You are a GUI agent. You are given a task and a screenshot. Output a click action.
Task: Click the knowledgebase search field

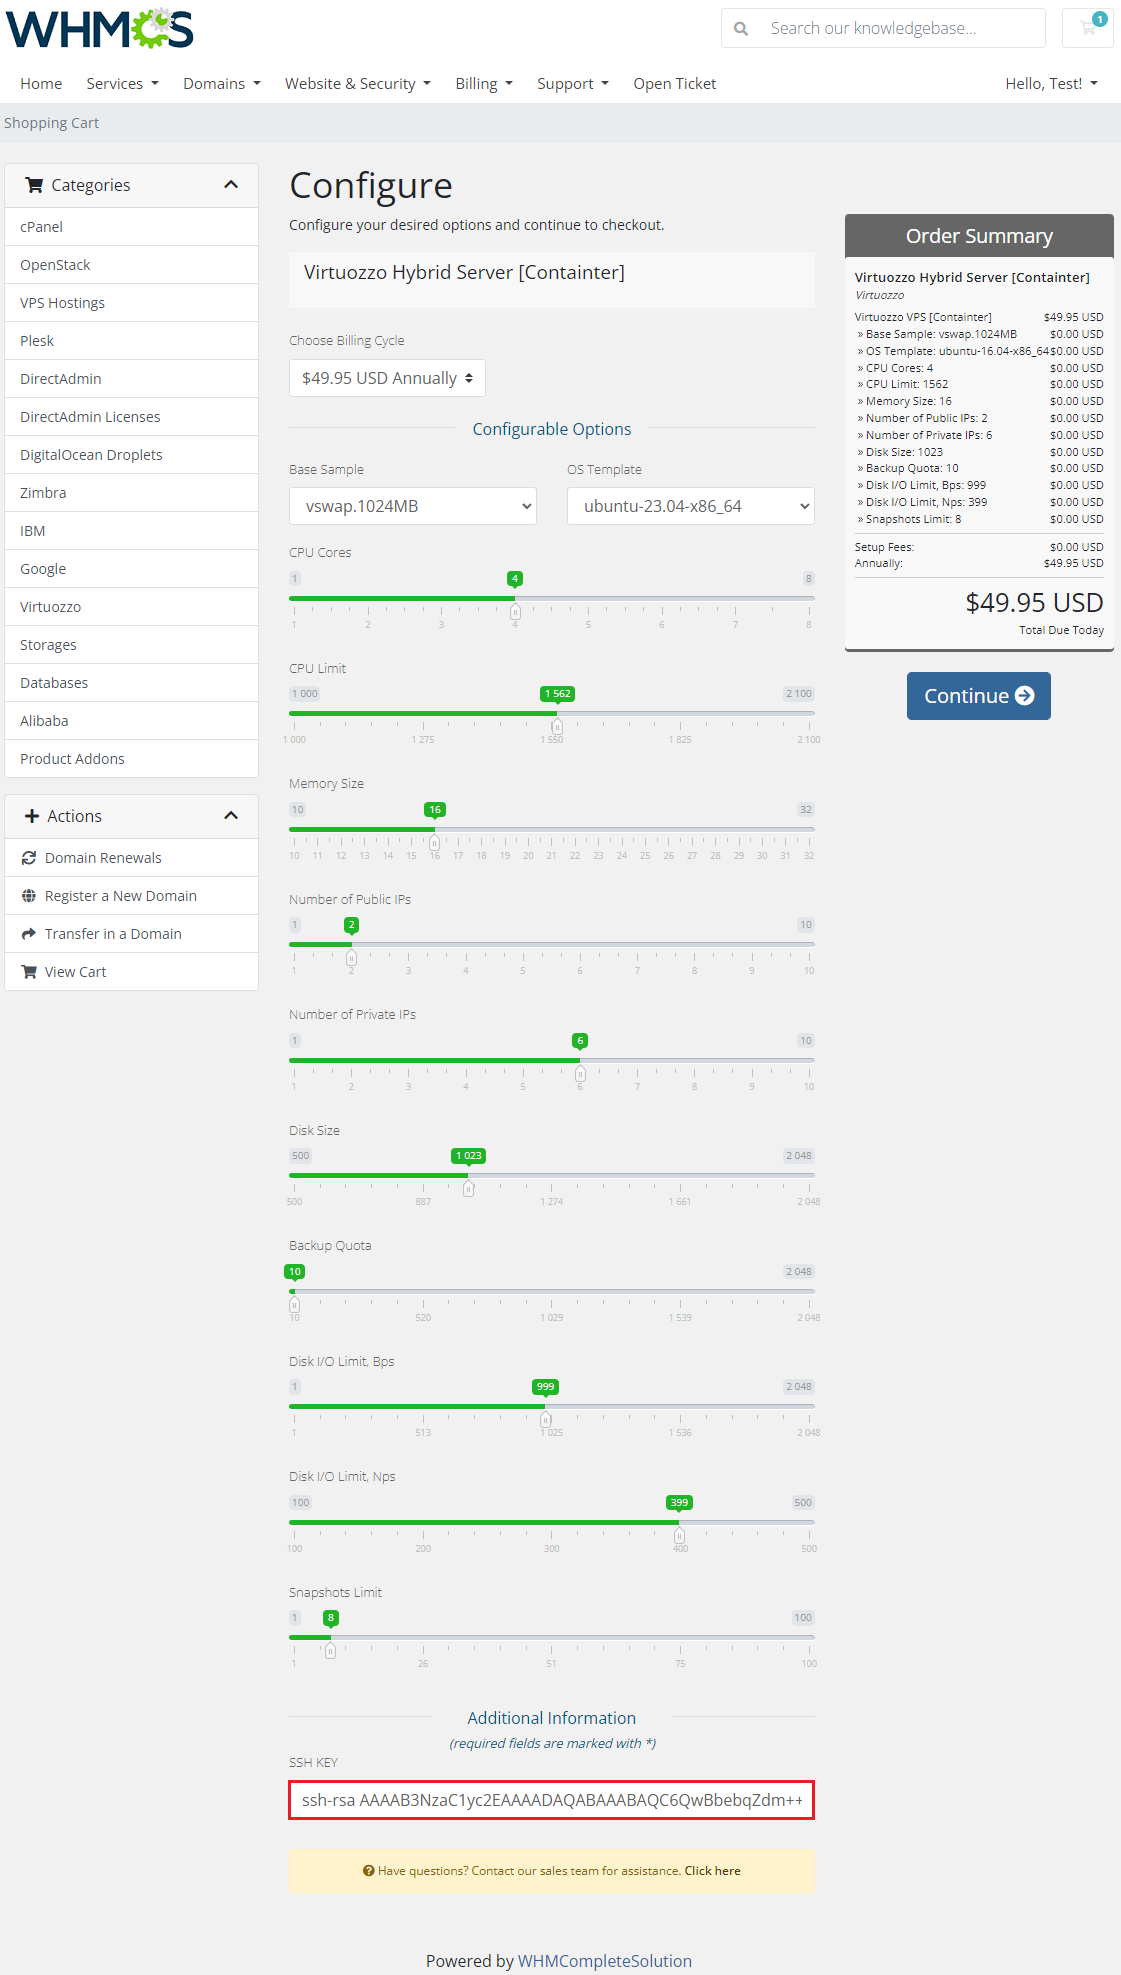(903, 28)
